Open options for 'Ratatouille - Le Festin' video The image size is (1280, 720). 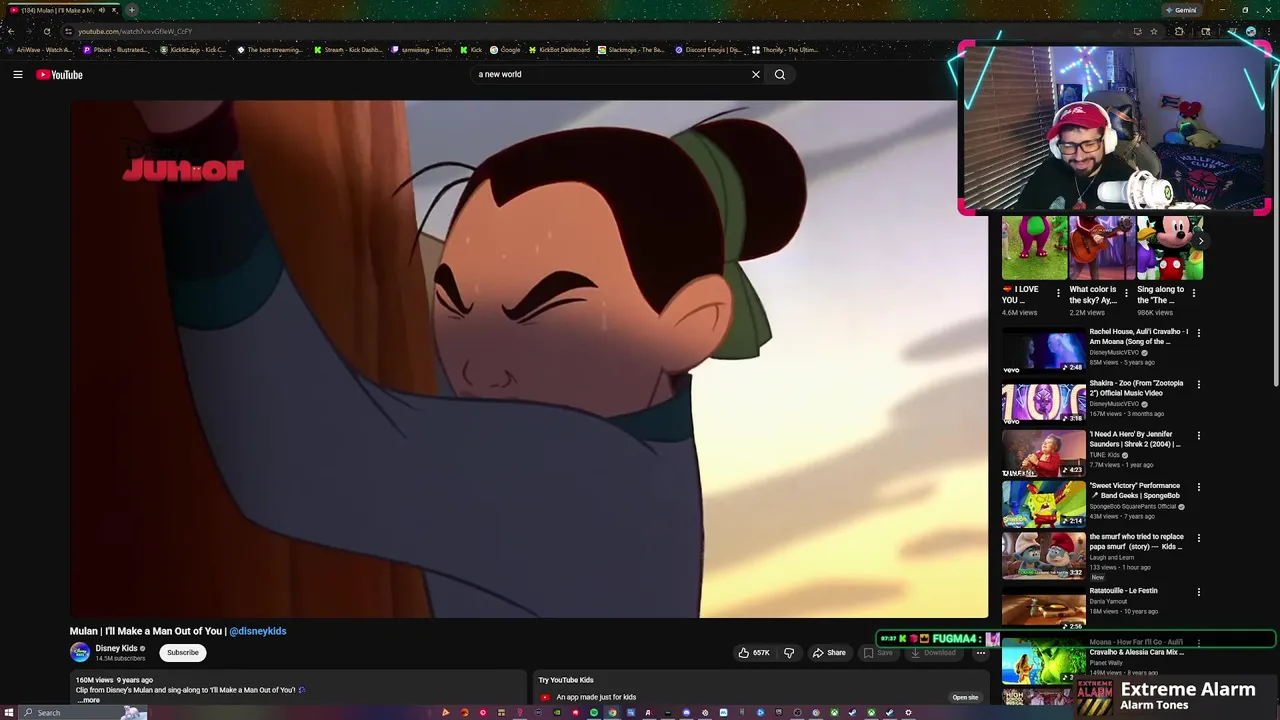1199,592
